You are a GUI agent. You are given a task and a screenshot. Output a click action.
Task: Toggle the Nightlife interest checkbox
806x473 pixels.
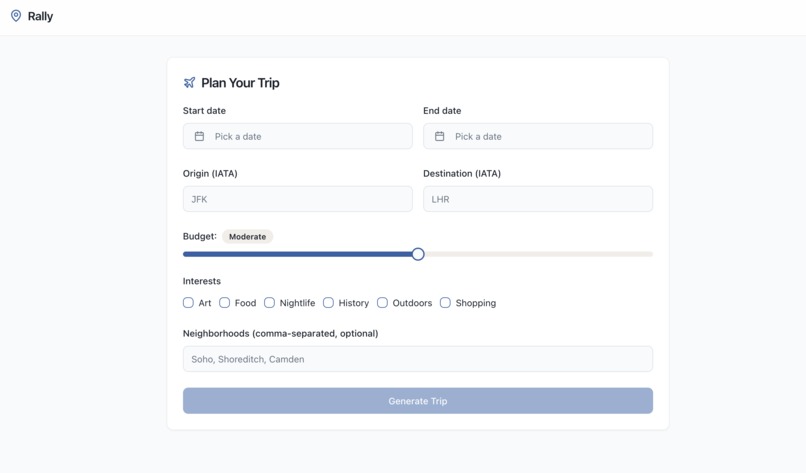(269, 302)
